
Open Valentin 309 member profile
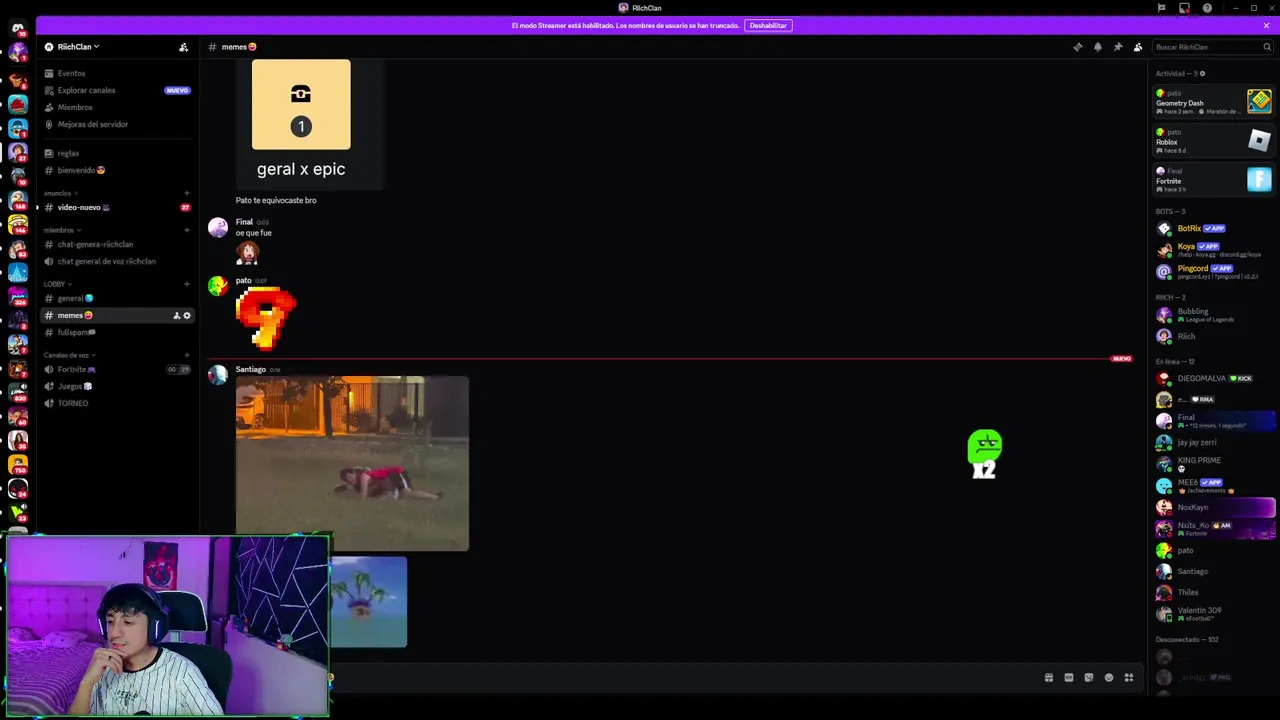tap(1213, 613)
